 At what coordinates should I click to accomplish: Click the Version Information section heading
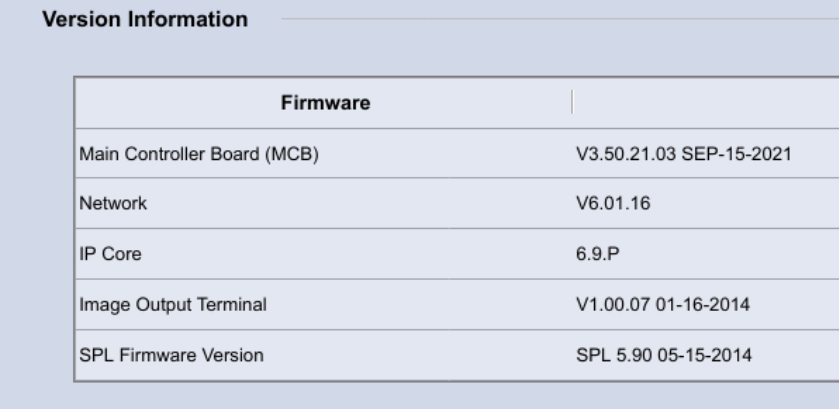click(142, 19)
